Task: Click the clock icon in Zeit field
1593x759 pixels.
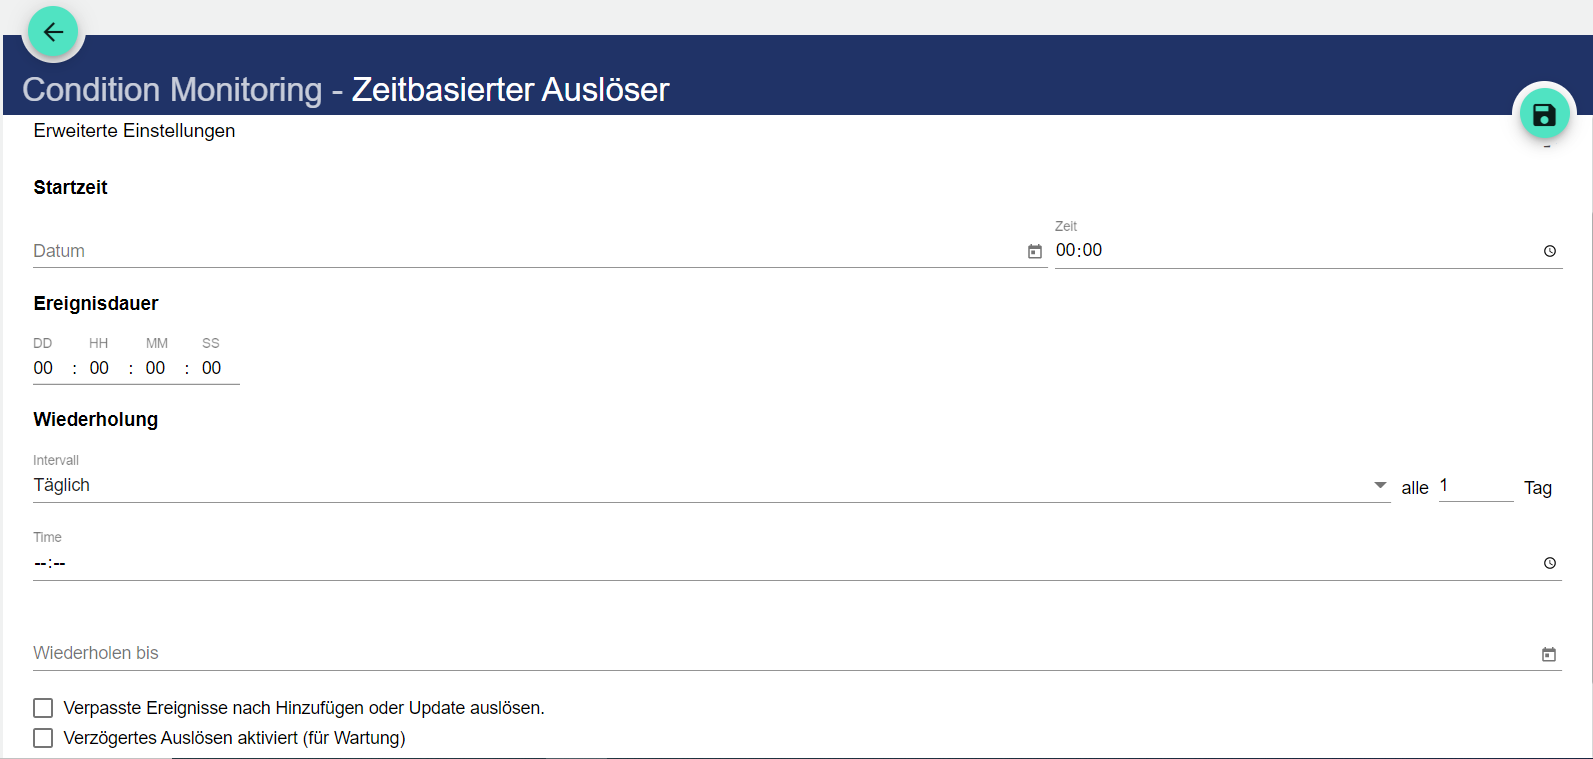Action: (1550, 251)
